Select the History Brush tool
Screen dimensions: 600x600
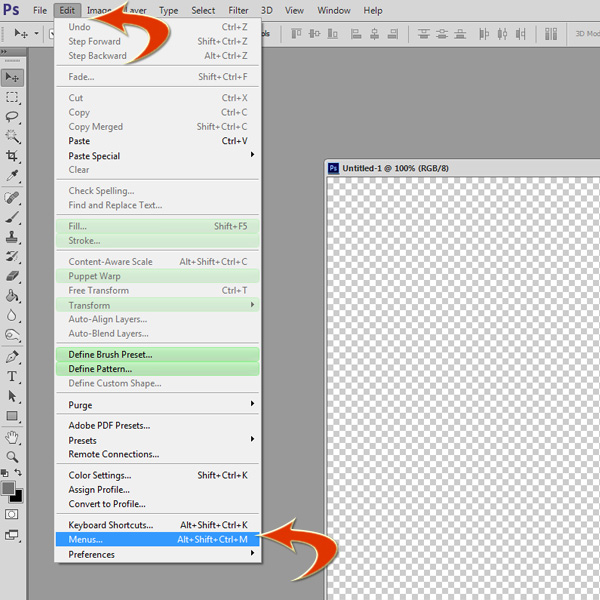(x=12, y=257)
